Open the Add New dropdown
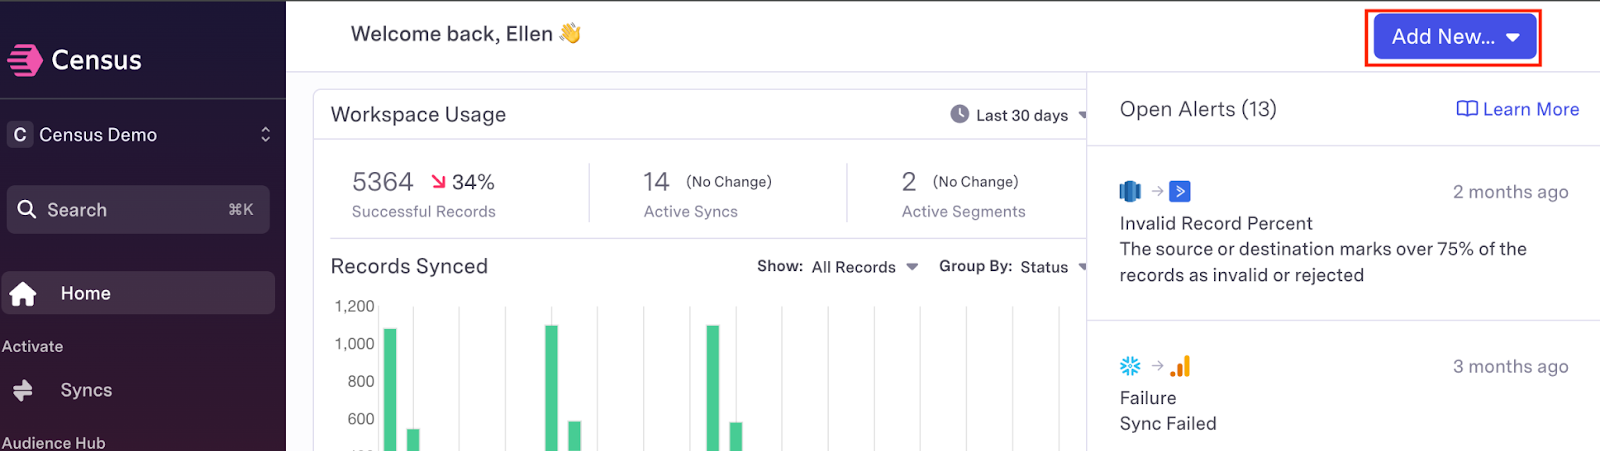1600x451 pixels. 1454,37
